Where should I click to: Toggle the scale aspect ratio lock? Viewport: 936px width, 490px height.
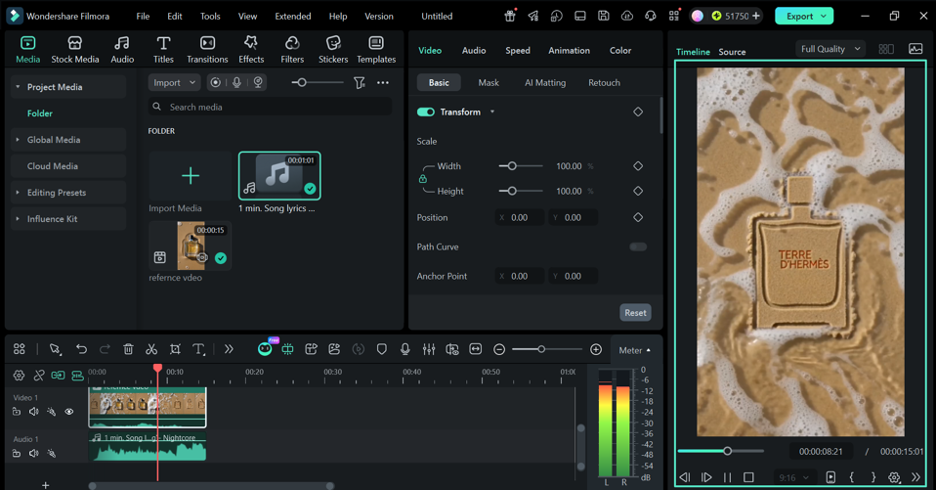coord(423,178)
